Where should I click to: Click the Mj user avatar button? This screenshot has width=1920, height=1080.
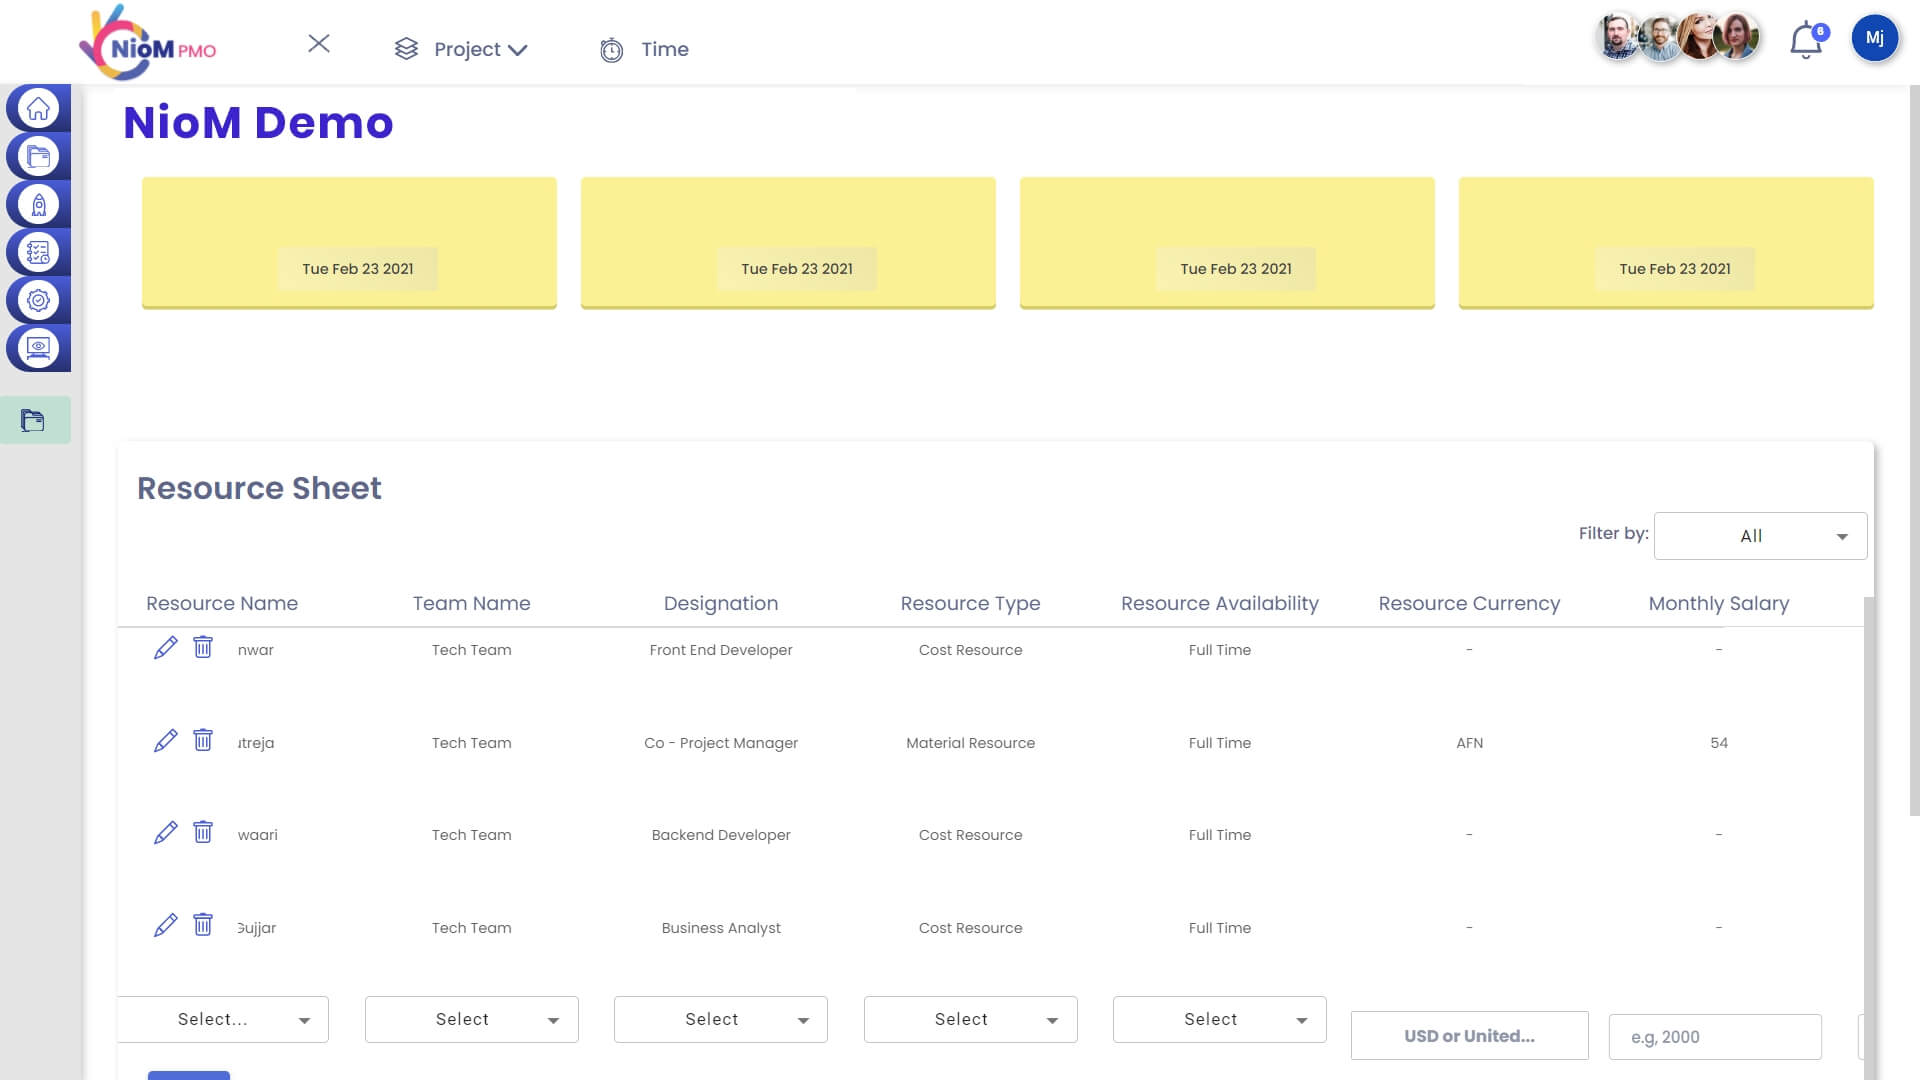[x=1874, y=38]
